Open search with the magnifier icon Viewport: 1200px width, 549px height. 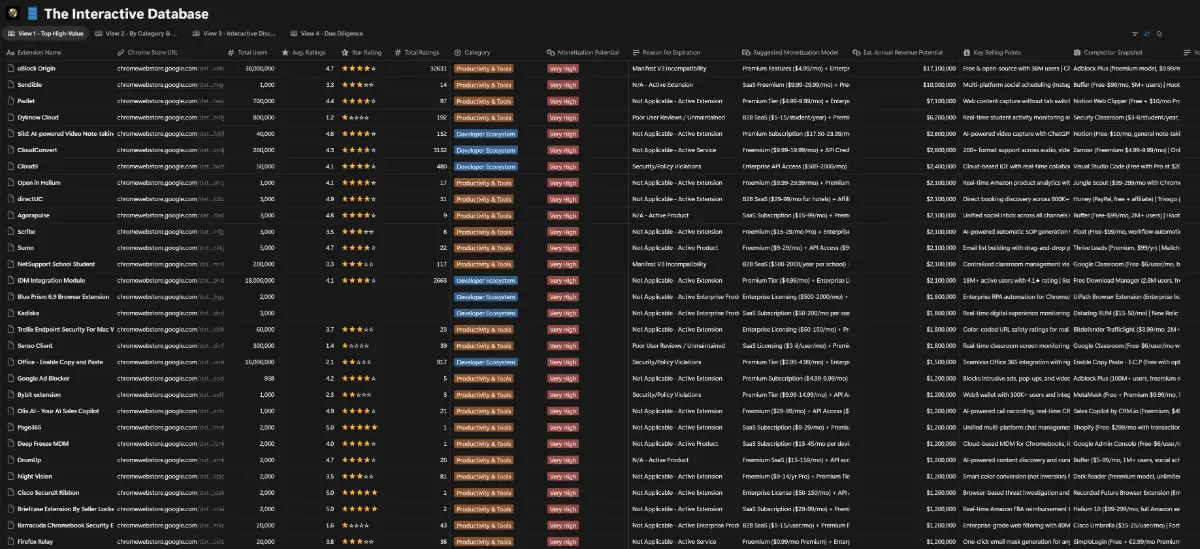(x=1159, y=34)
